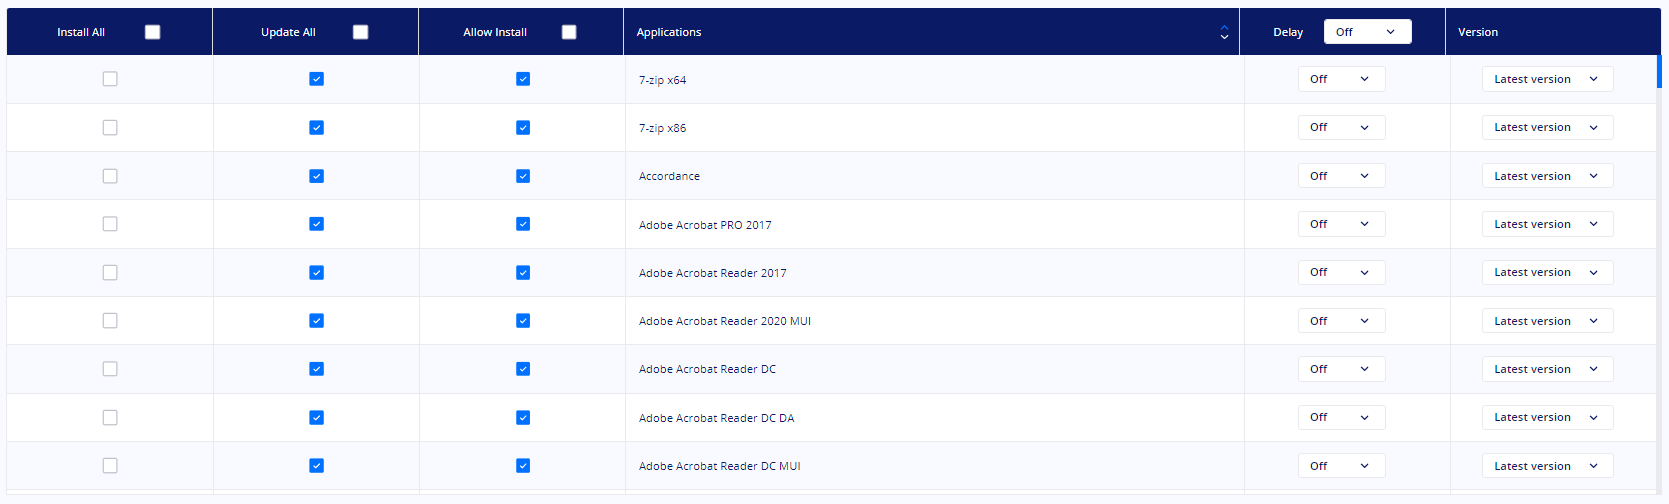Untick Update for Adobe Acrobat PRO 2017
The image size is (1669, 504).
(316, 224)
